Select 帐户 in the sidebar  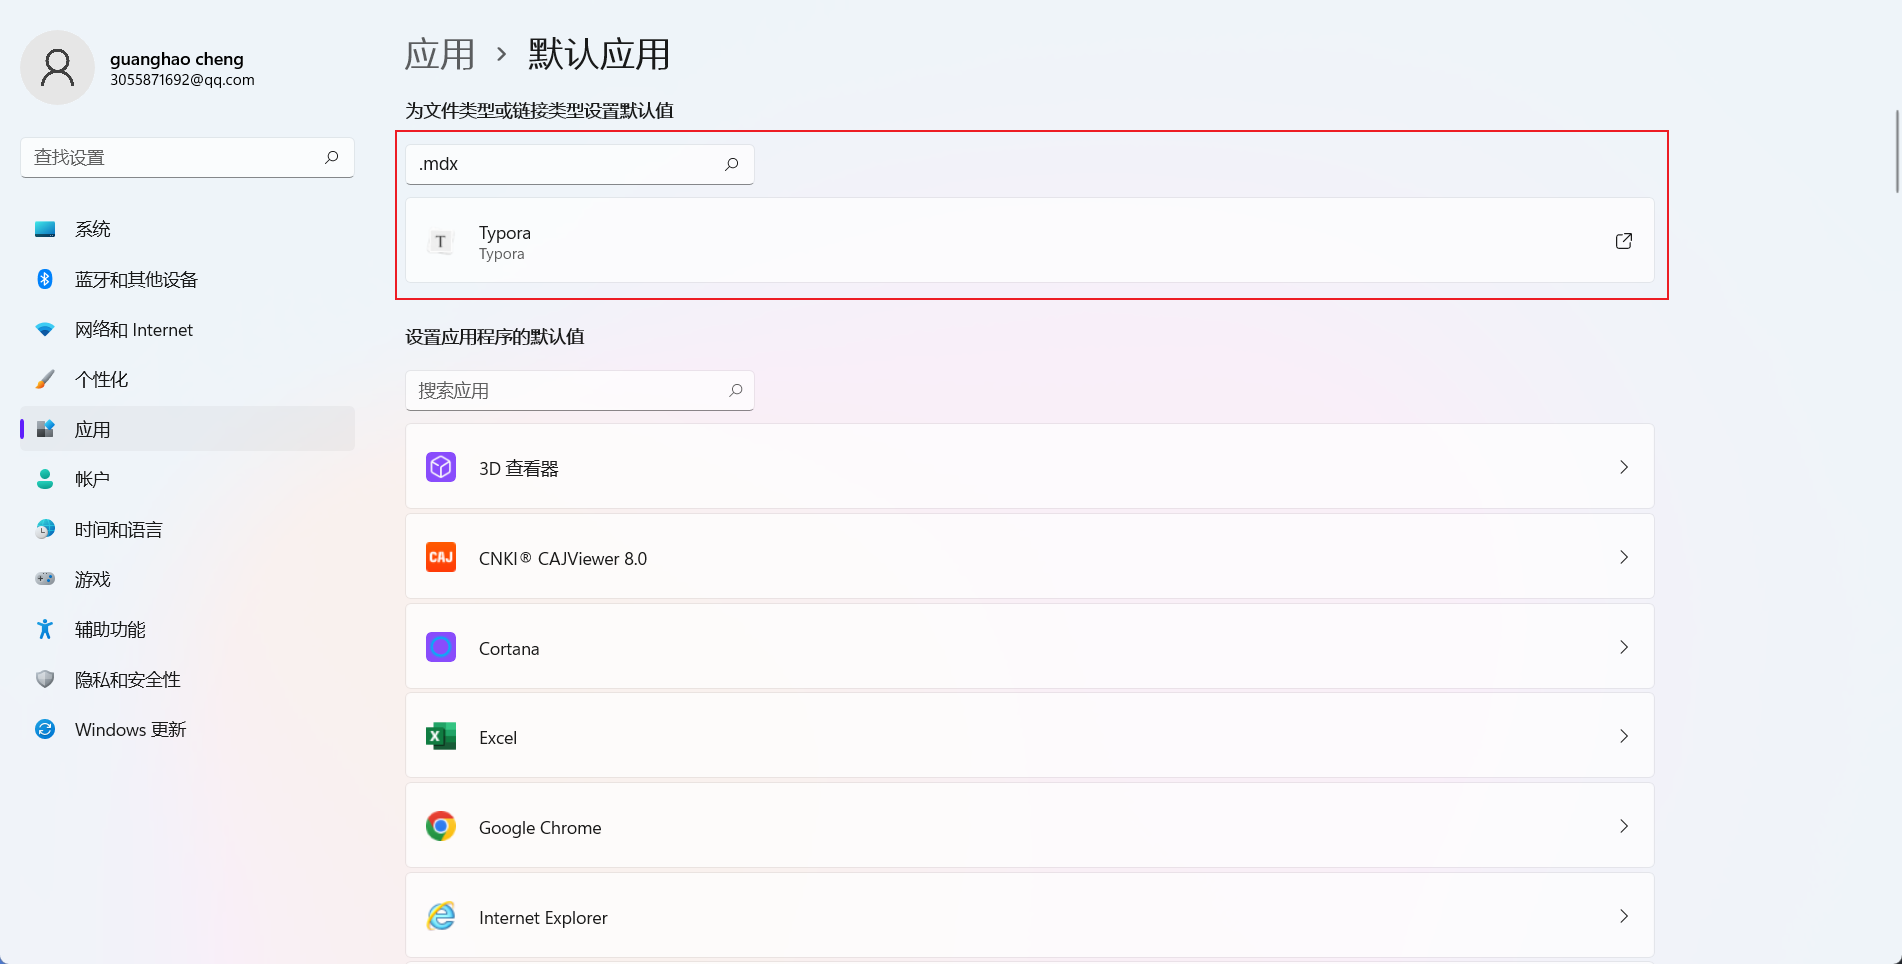tap(187, 479)
